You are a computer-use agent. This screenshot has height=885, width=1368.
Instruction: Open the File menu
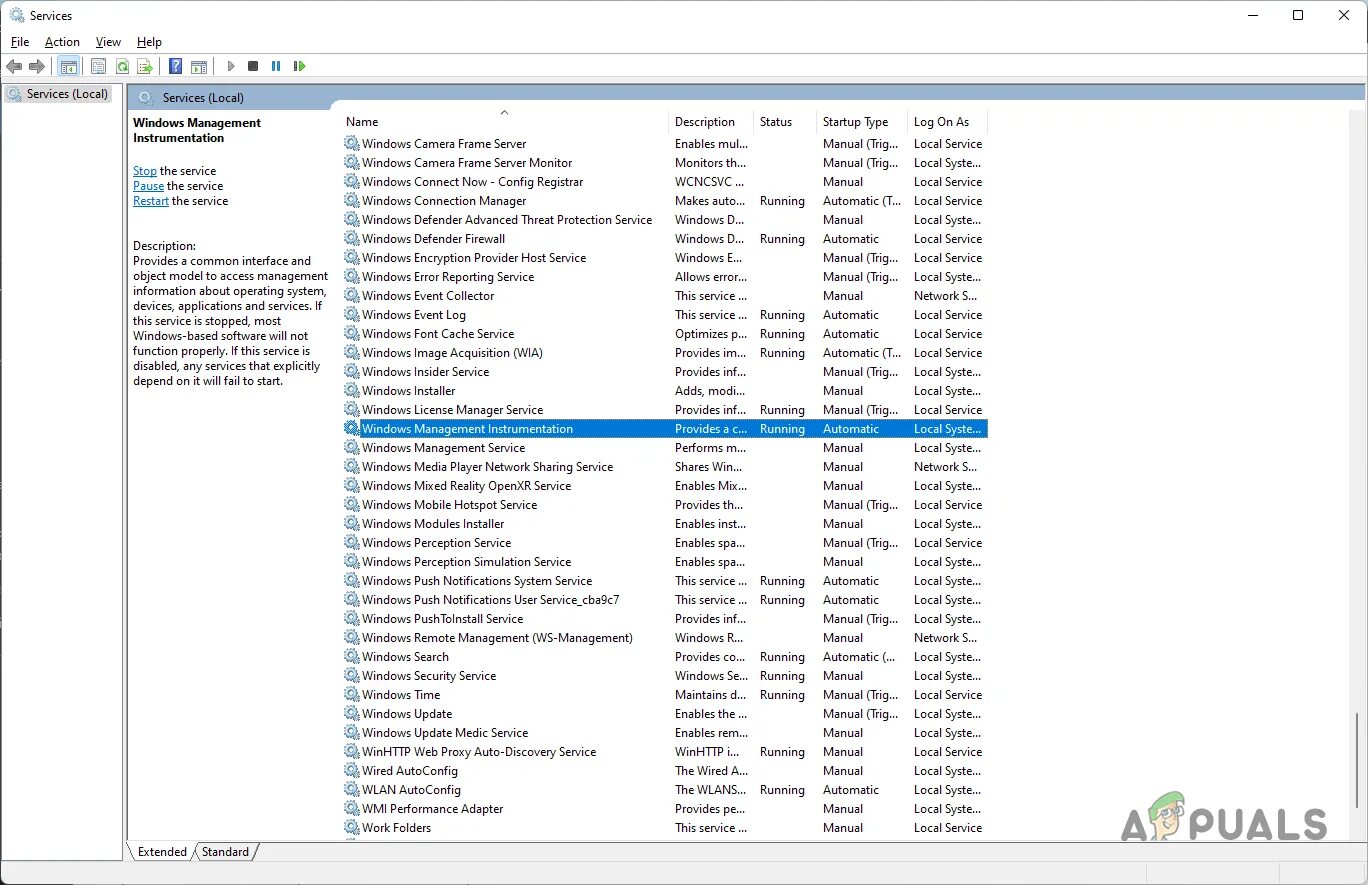(x=20, y=42)
